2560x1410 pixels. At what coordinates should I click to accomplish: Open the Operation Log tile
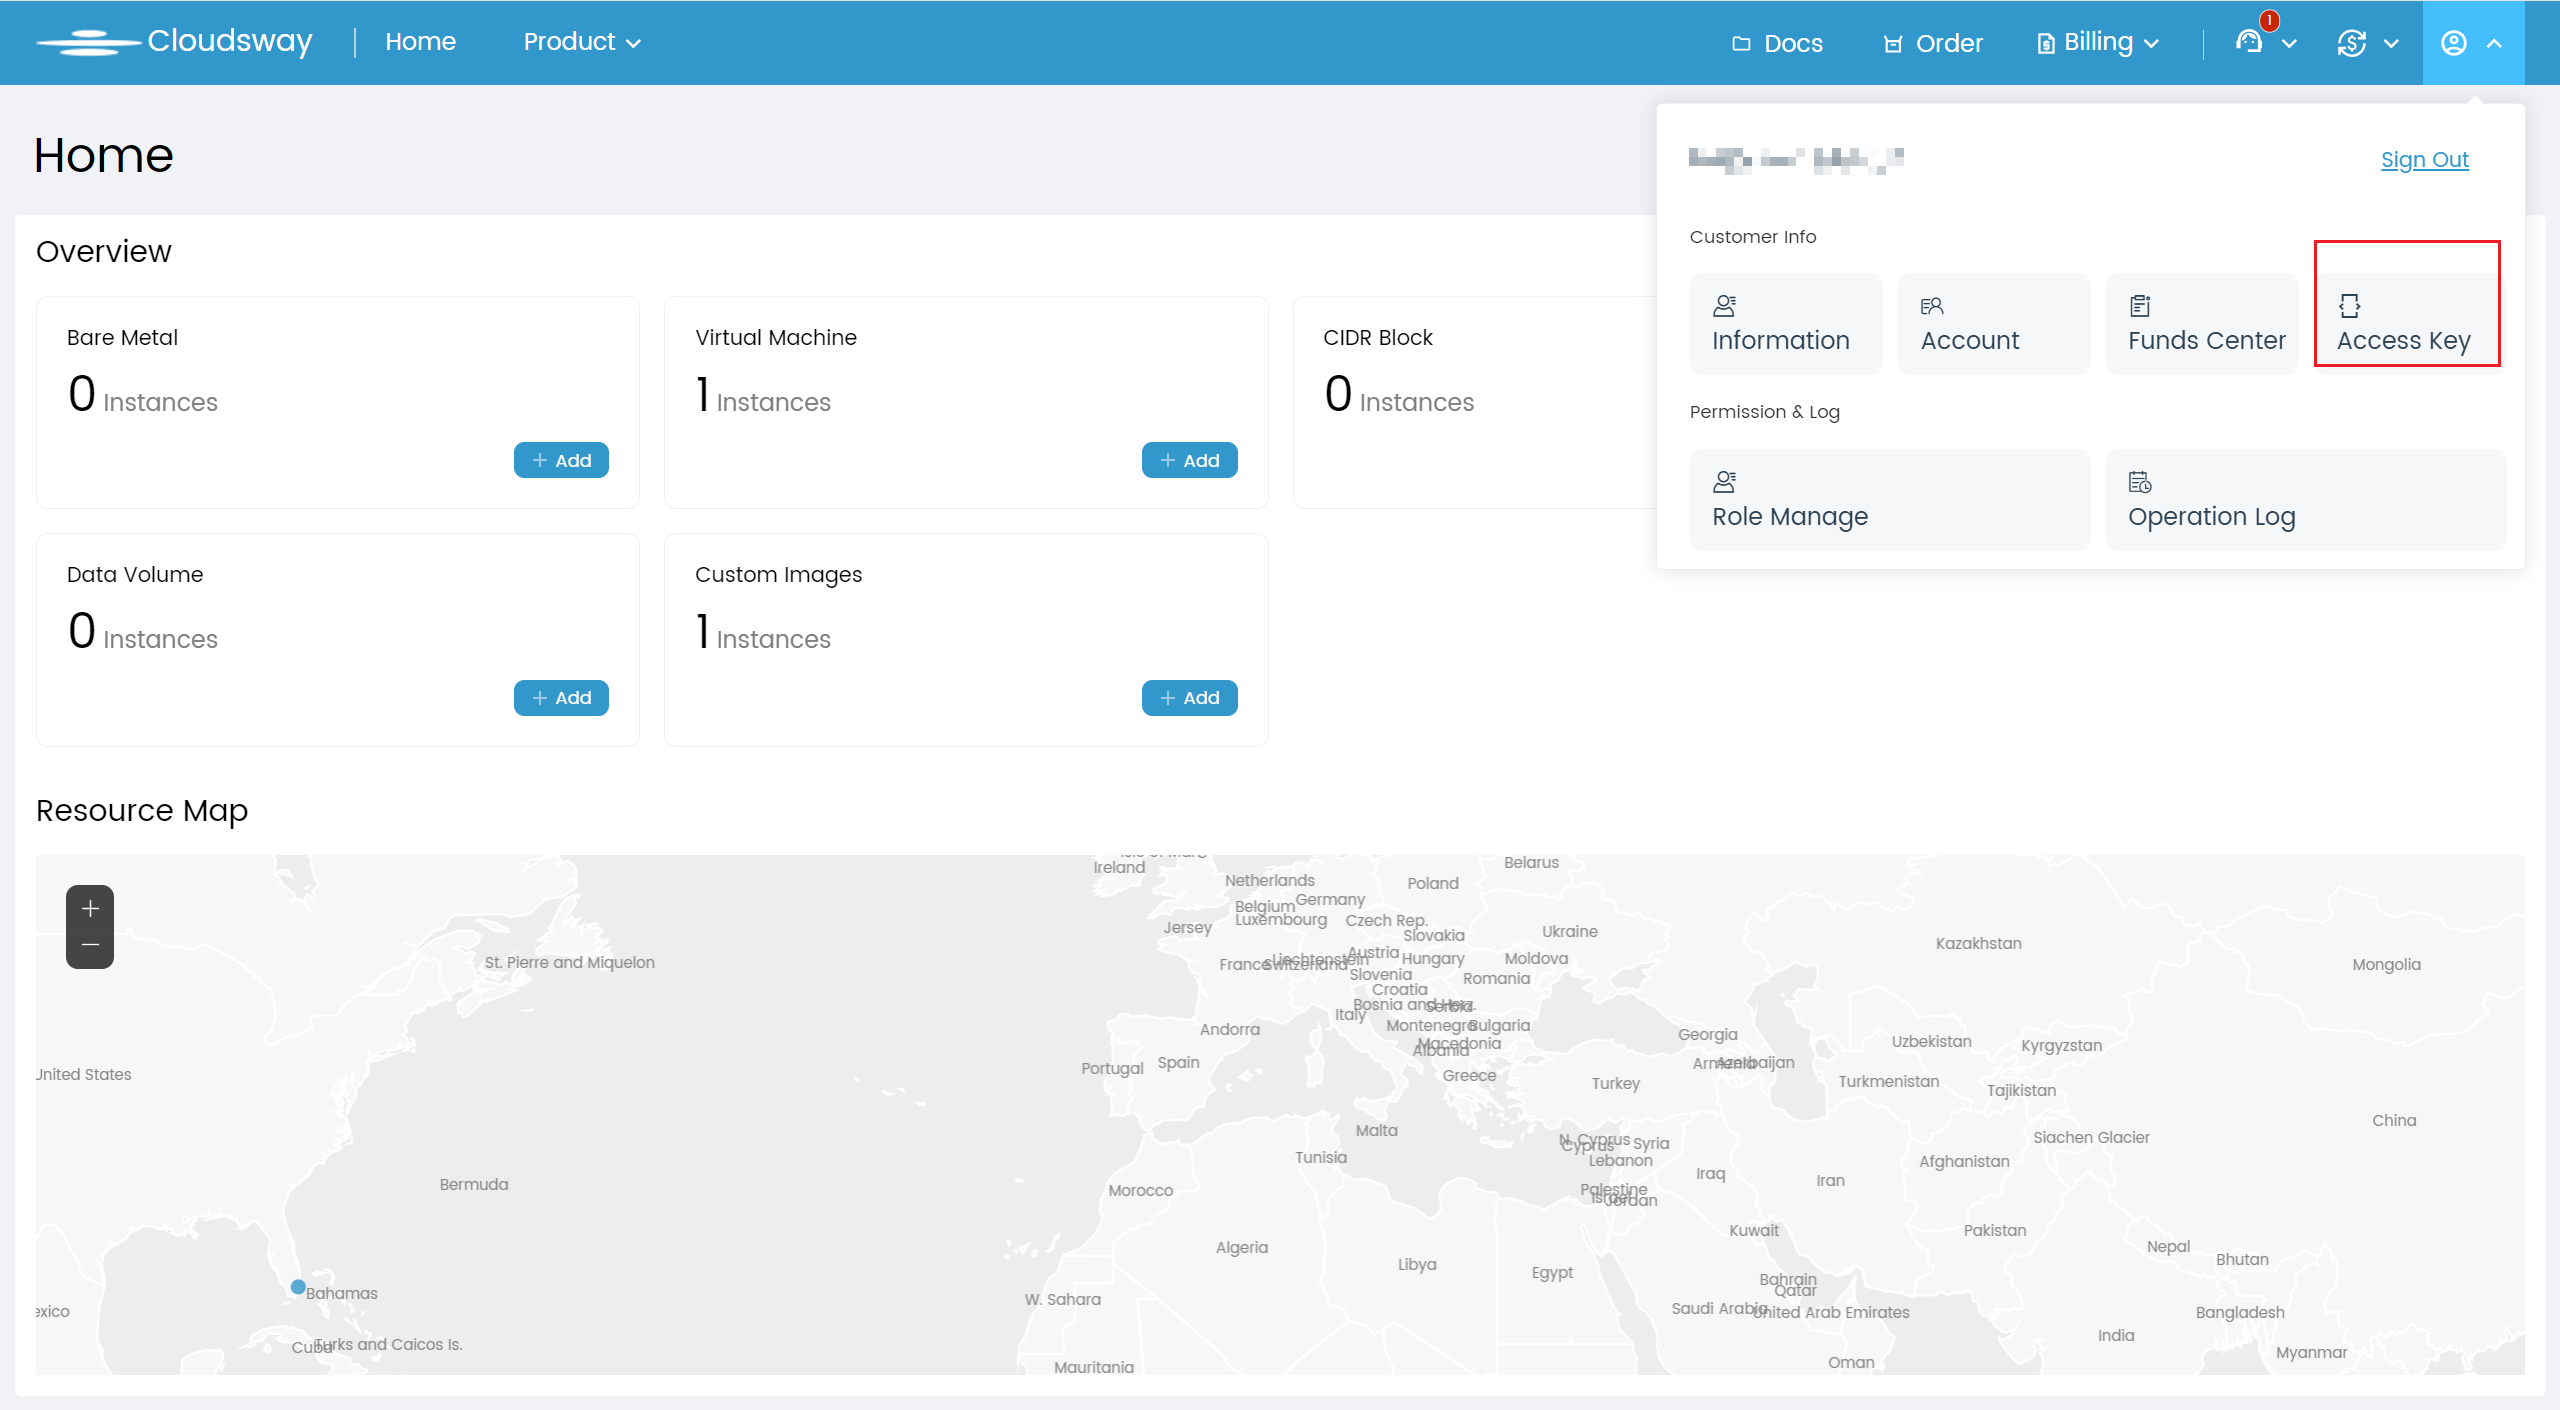[x=2305, y=499]
